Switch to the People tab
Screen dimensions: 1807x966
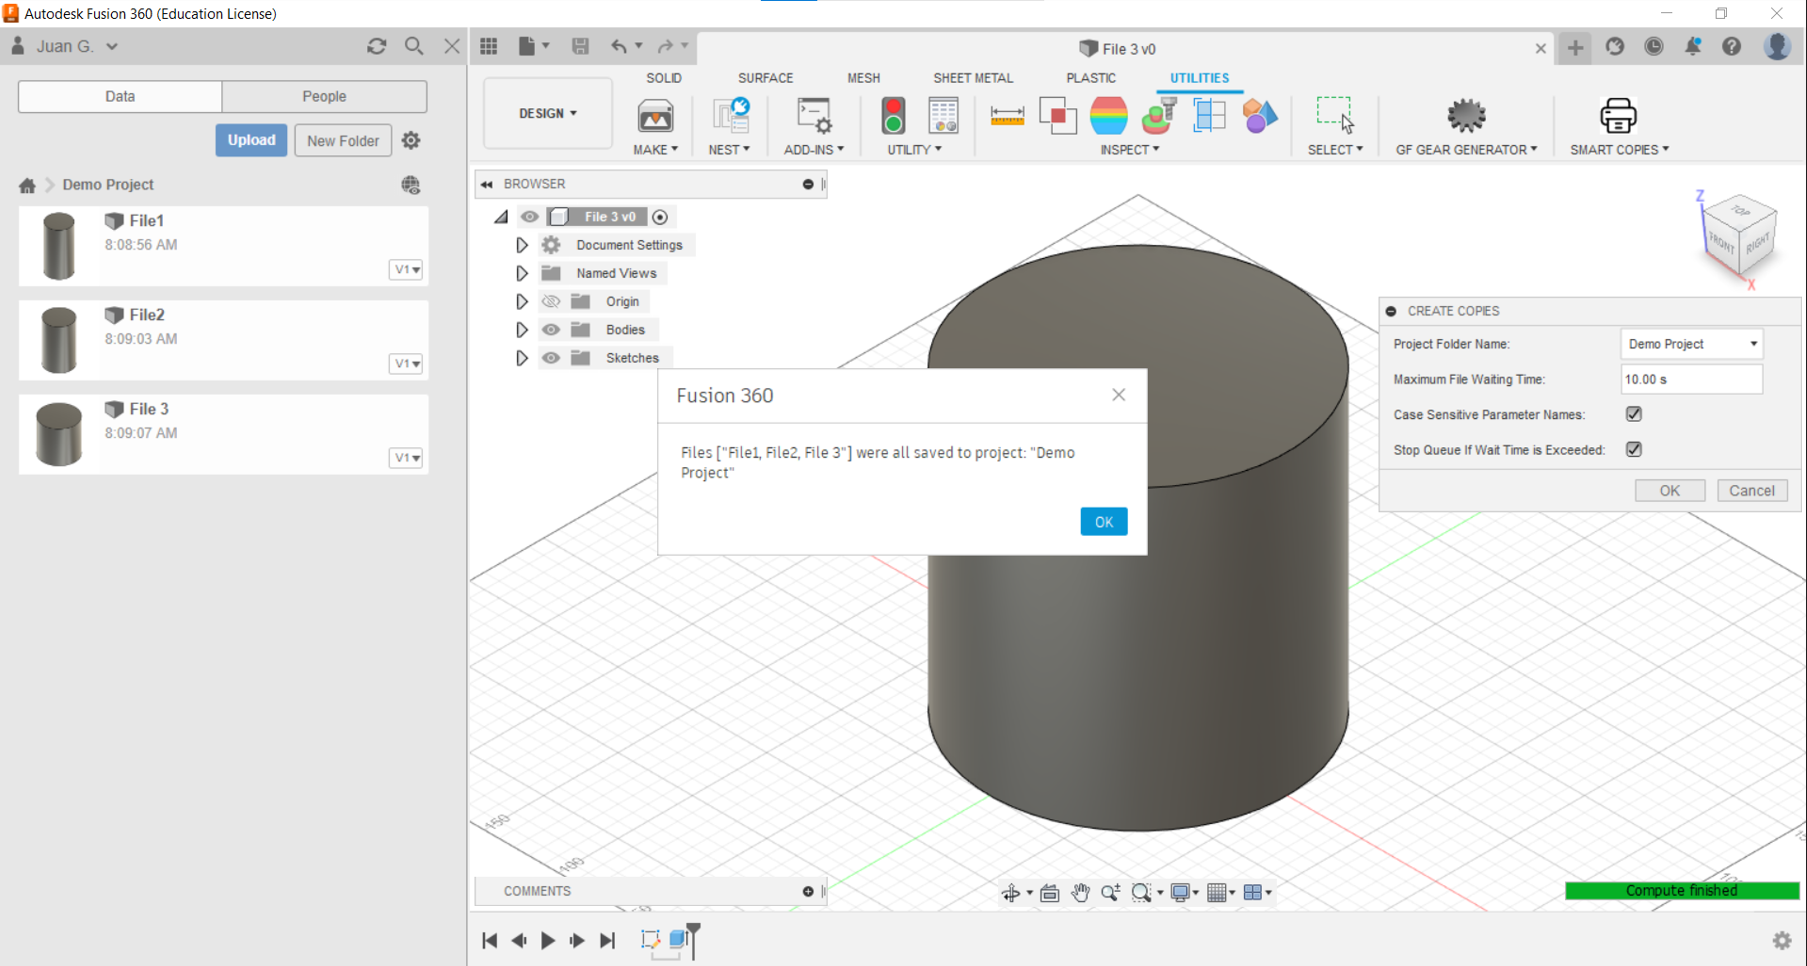[324, 96]
